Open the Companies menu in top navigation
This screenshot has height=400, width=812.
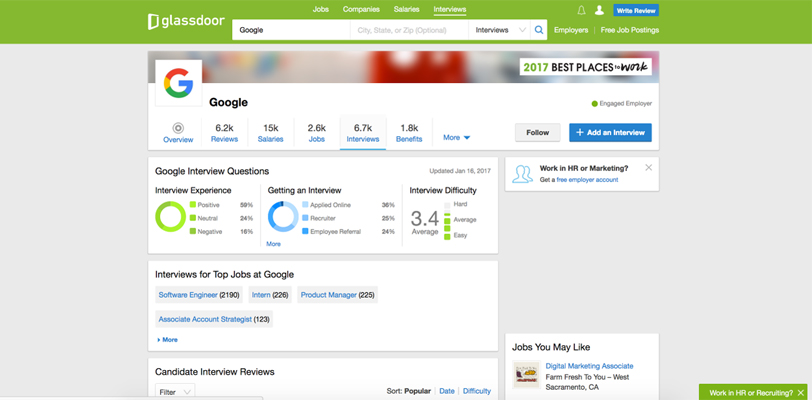[x=360, y=9]
